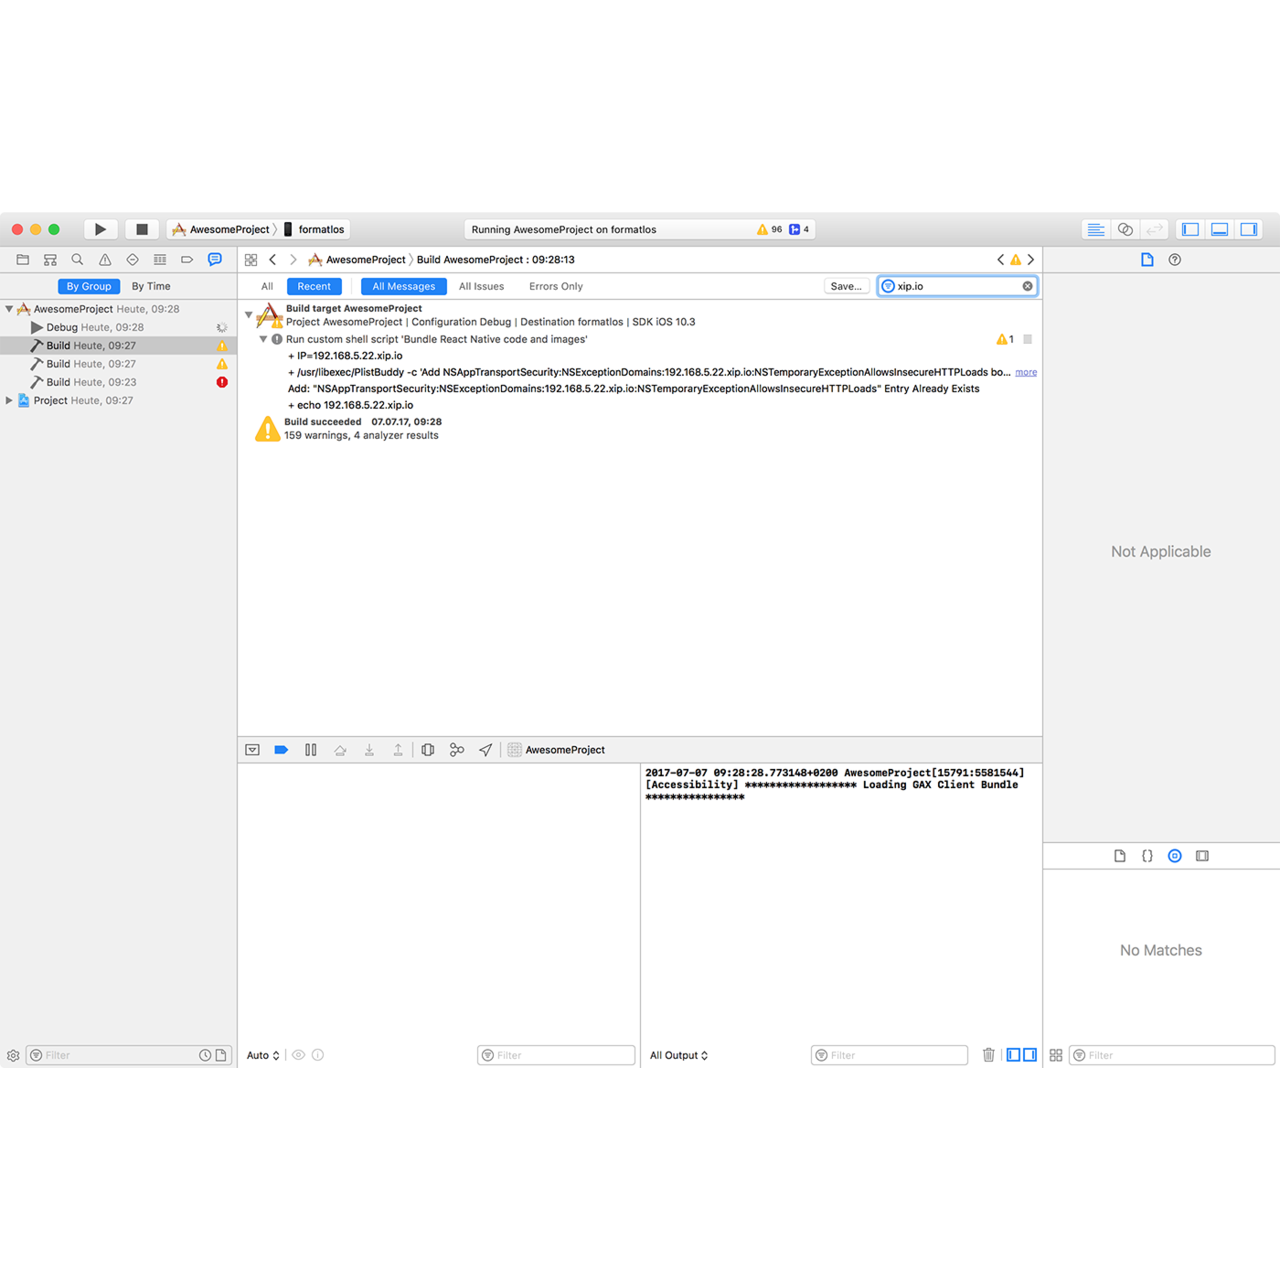Open the Debug memory graph icon

[x=457, y=750]
